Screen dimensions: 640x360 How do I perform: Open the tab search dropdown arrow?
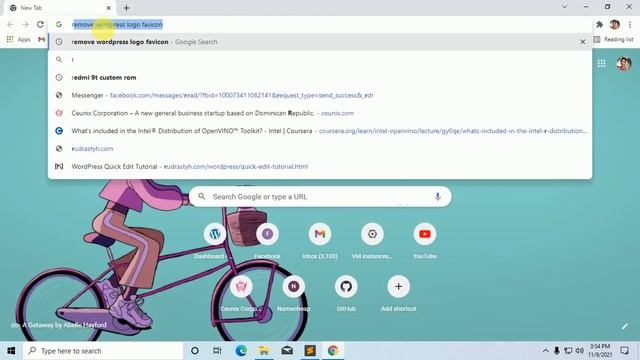pos(564,7)
